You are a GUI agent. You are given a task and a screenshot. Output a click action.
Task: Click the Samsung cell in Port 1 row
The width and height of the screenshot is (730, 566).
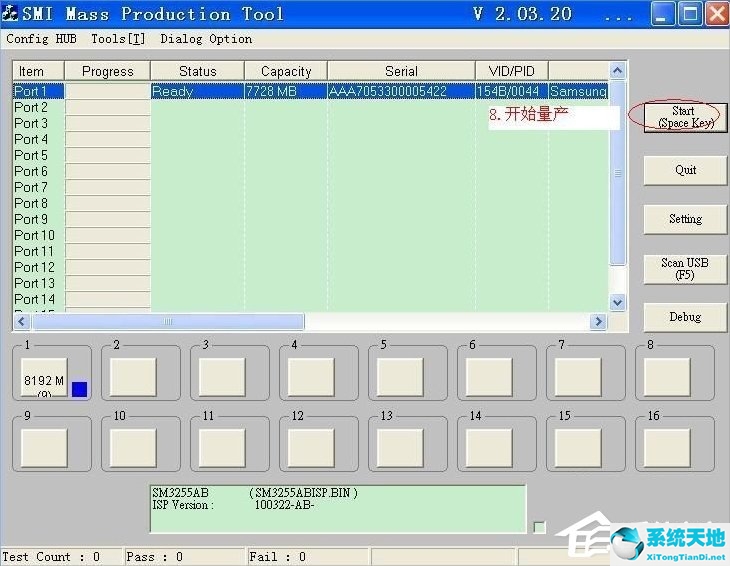[578, 91]
